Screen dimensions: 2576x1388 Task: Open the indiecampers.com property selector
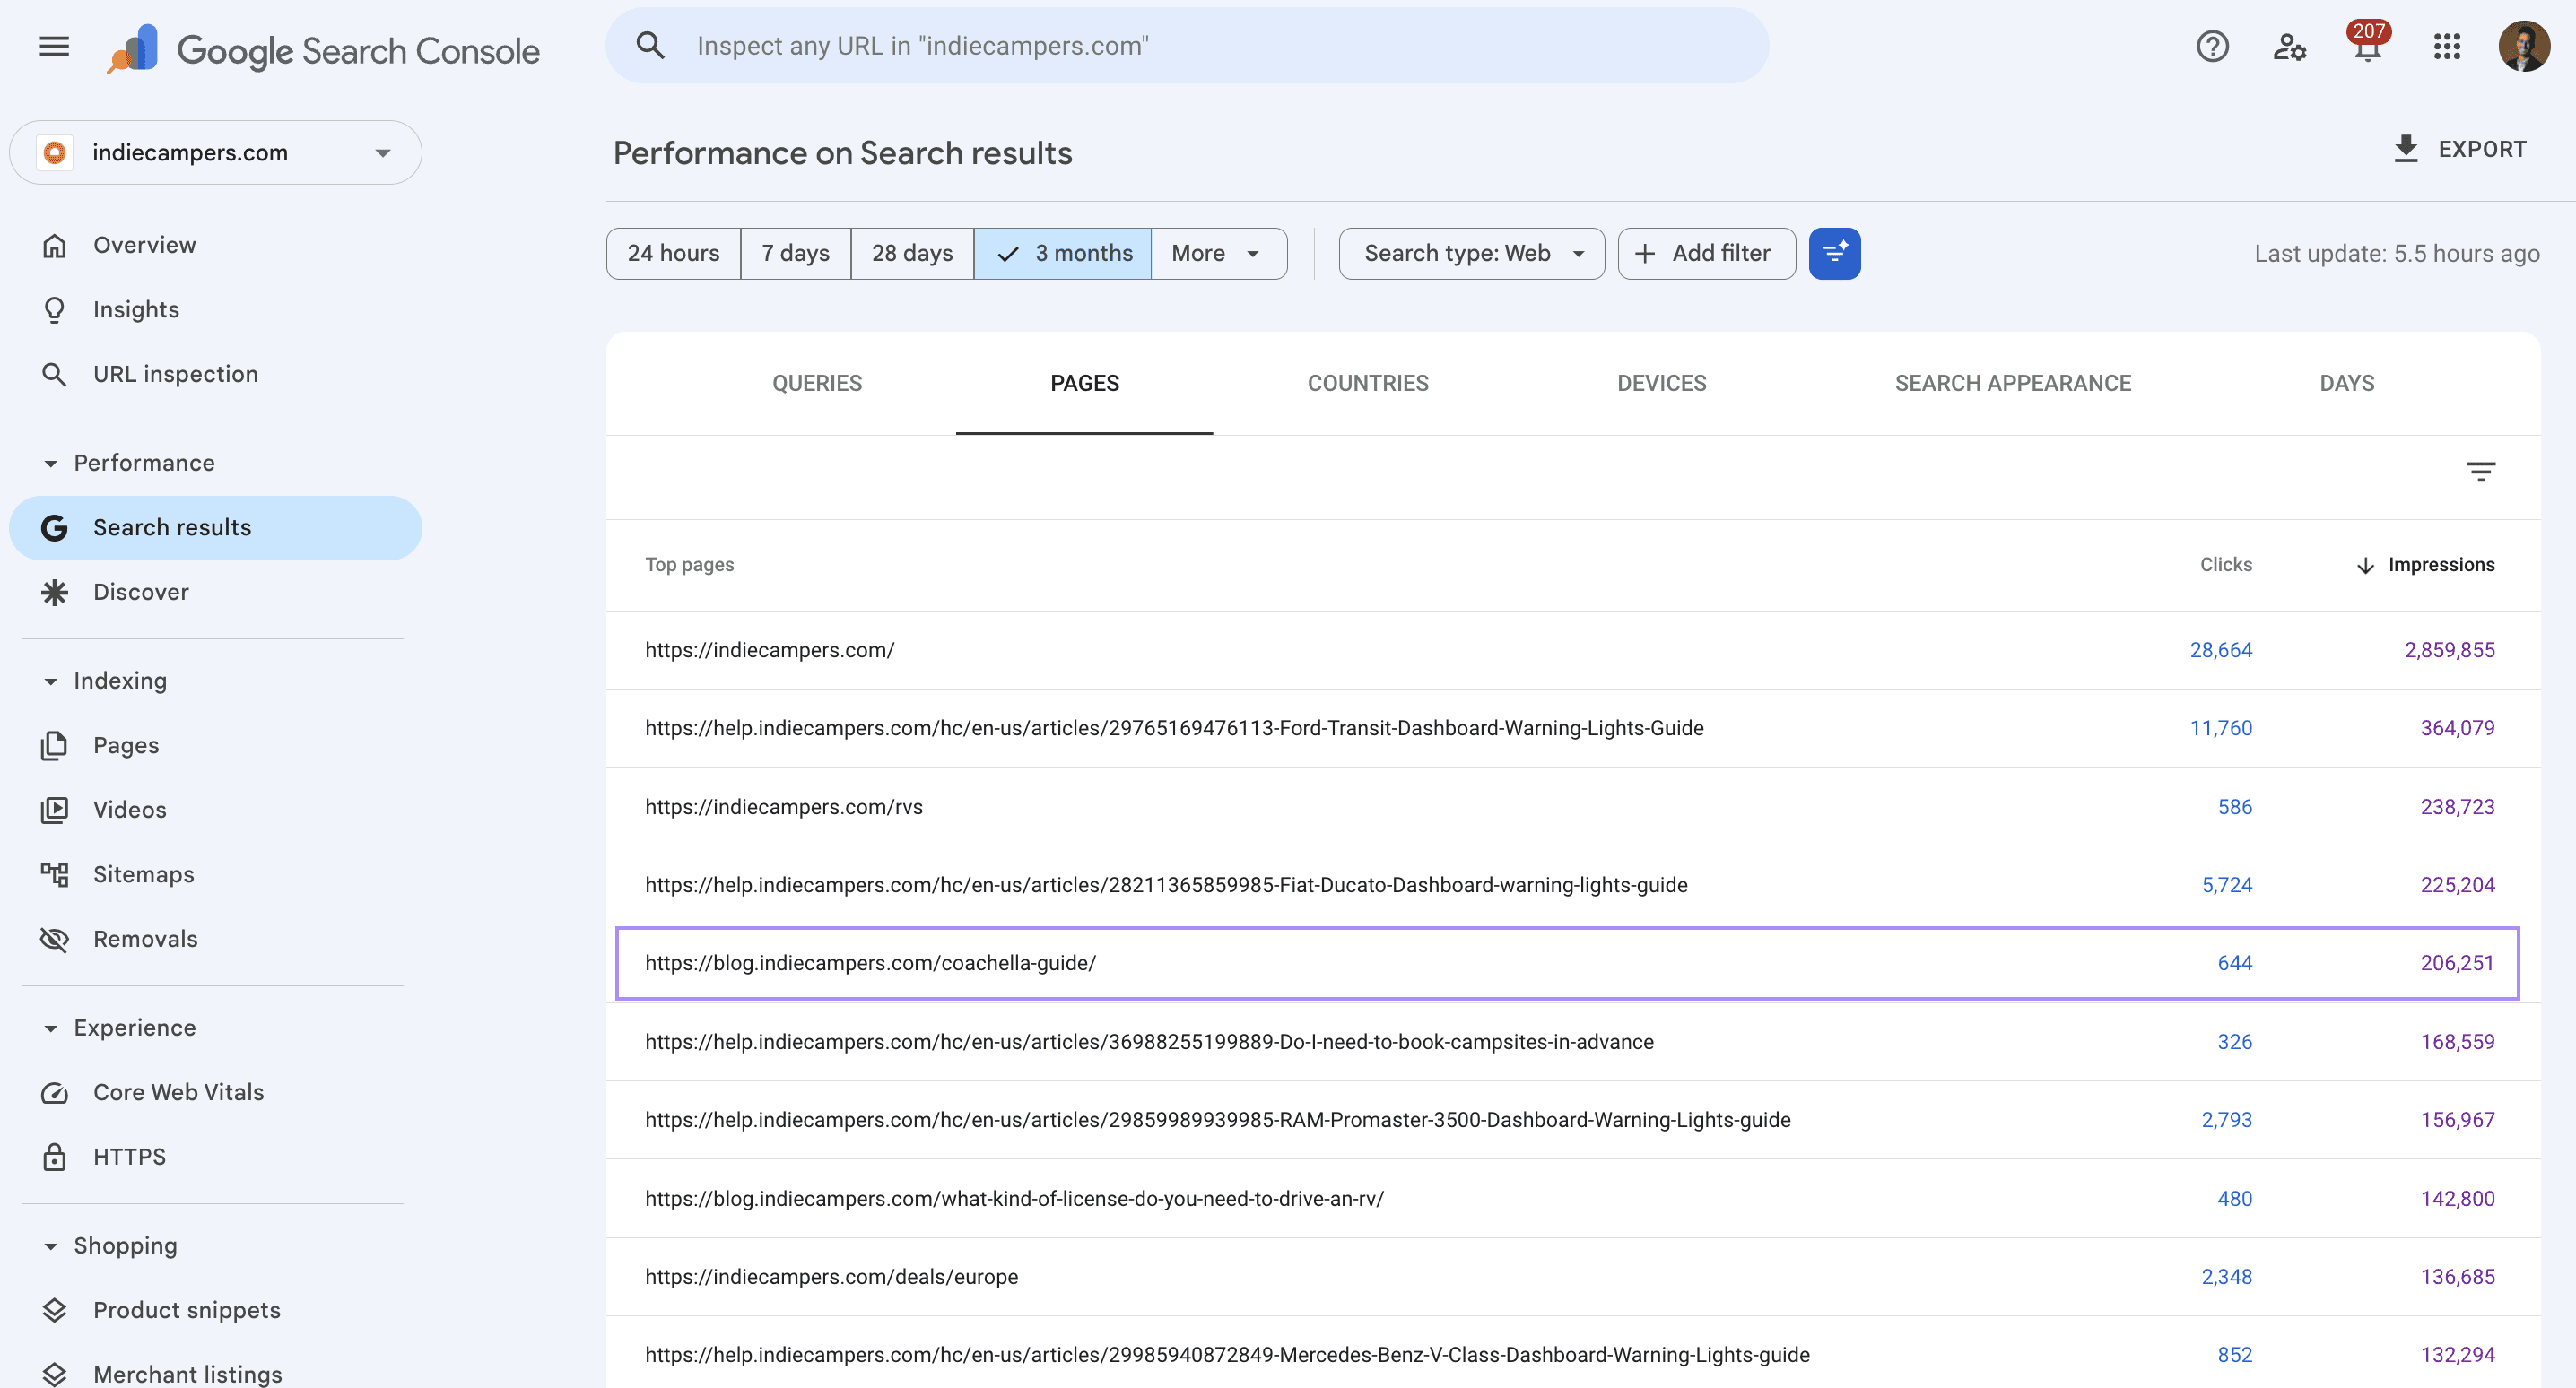click(x=215, y=153)
